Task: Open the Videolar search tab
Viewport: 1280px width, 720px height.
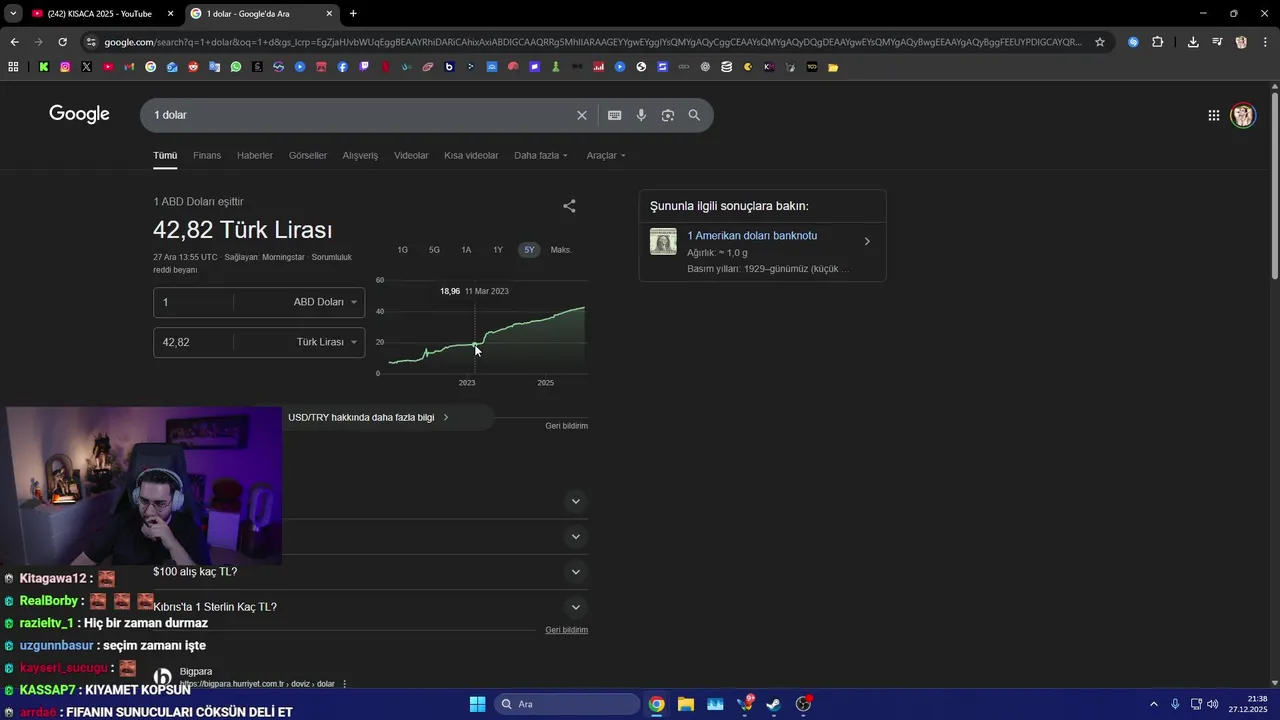Action: [411, 155]
